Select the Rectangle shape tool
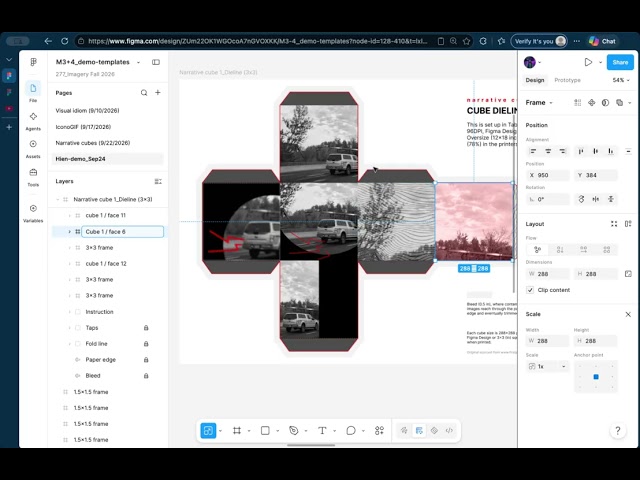 pos(265,430)
